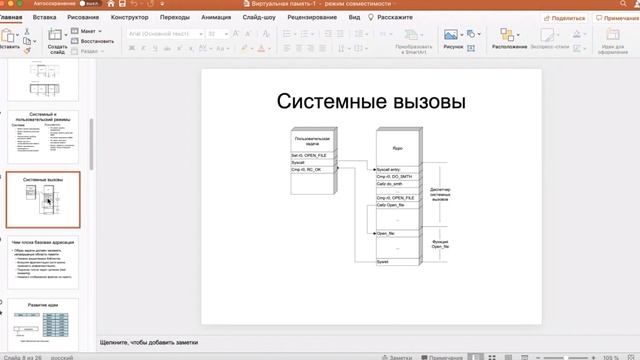Click the Undo arrow icon
Image resolution: width=640 pixels, height=360 pixels.
(x=133, y=4)
